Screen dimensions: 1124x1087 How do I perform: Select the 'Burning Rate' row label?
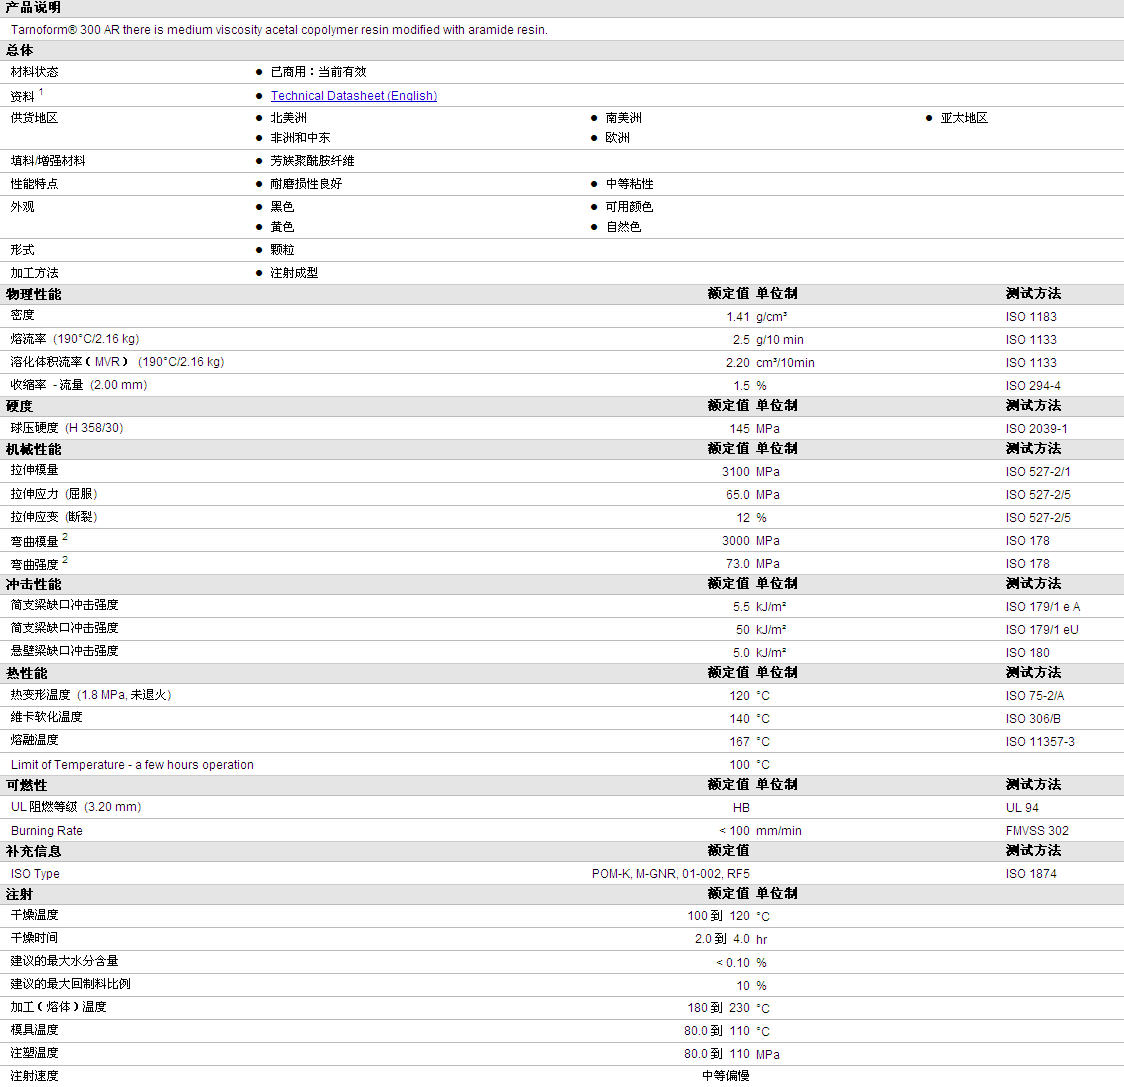click(47, 830)
